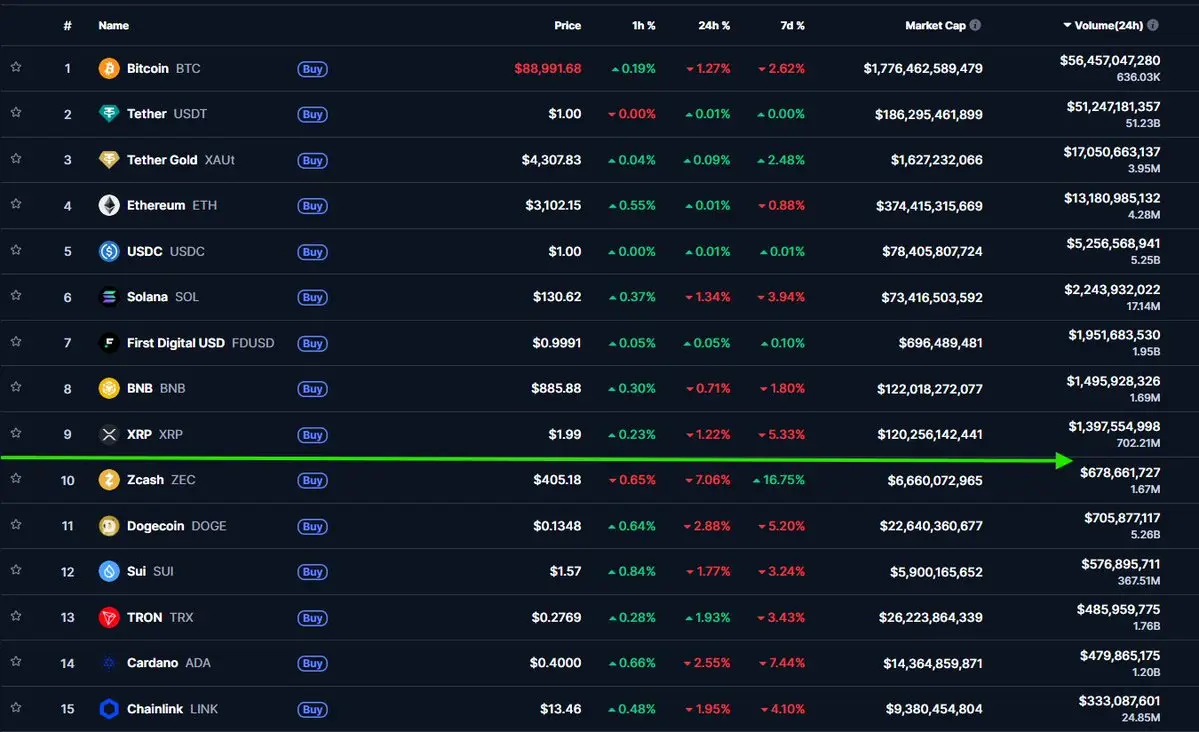The height and width of the screenshot is (732, 1199).
Task: Click the Sui logo icon
Action: (x=109, y=571)
